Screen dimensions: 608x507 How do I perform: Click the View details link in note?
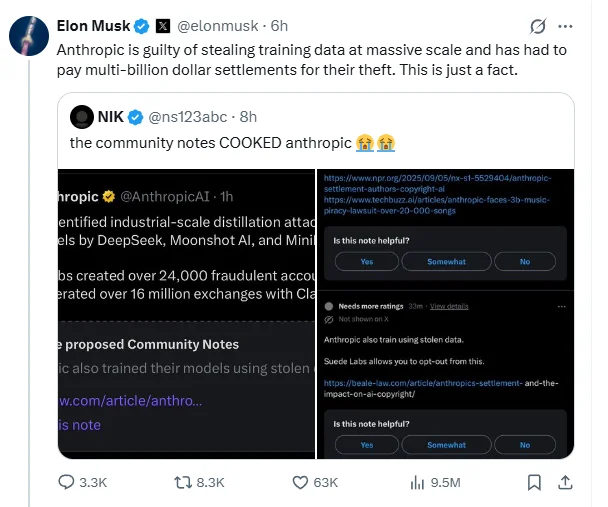point(450,305)
